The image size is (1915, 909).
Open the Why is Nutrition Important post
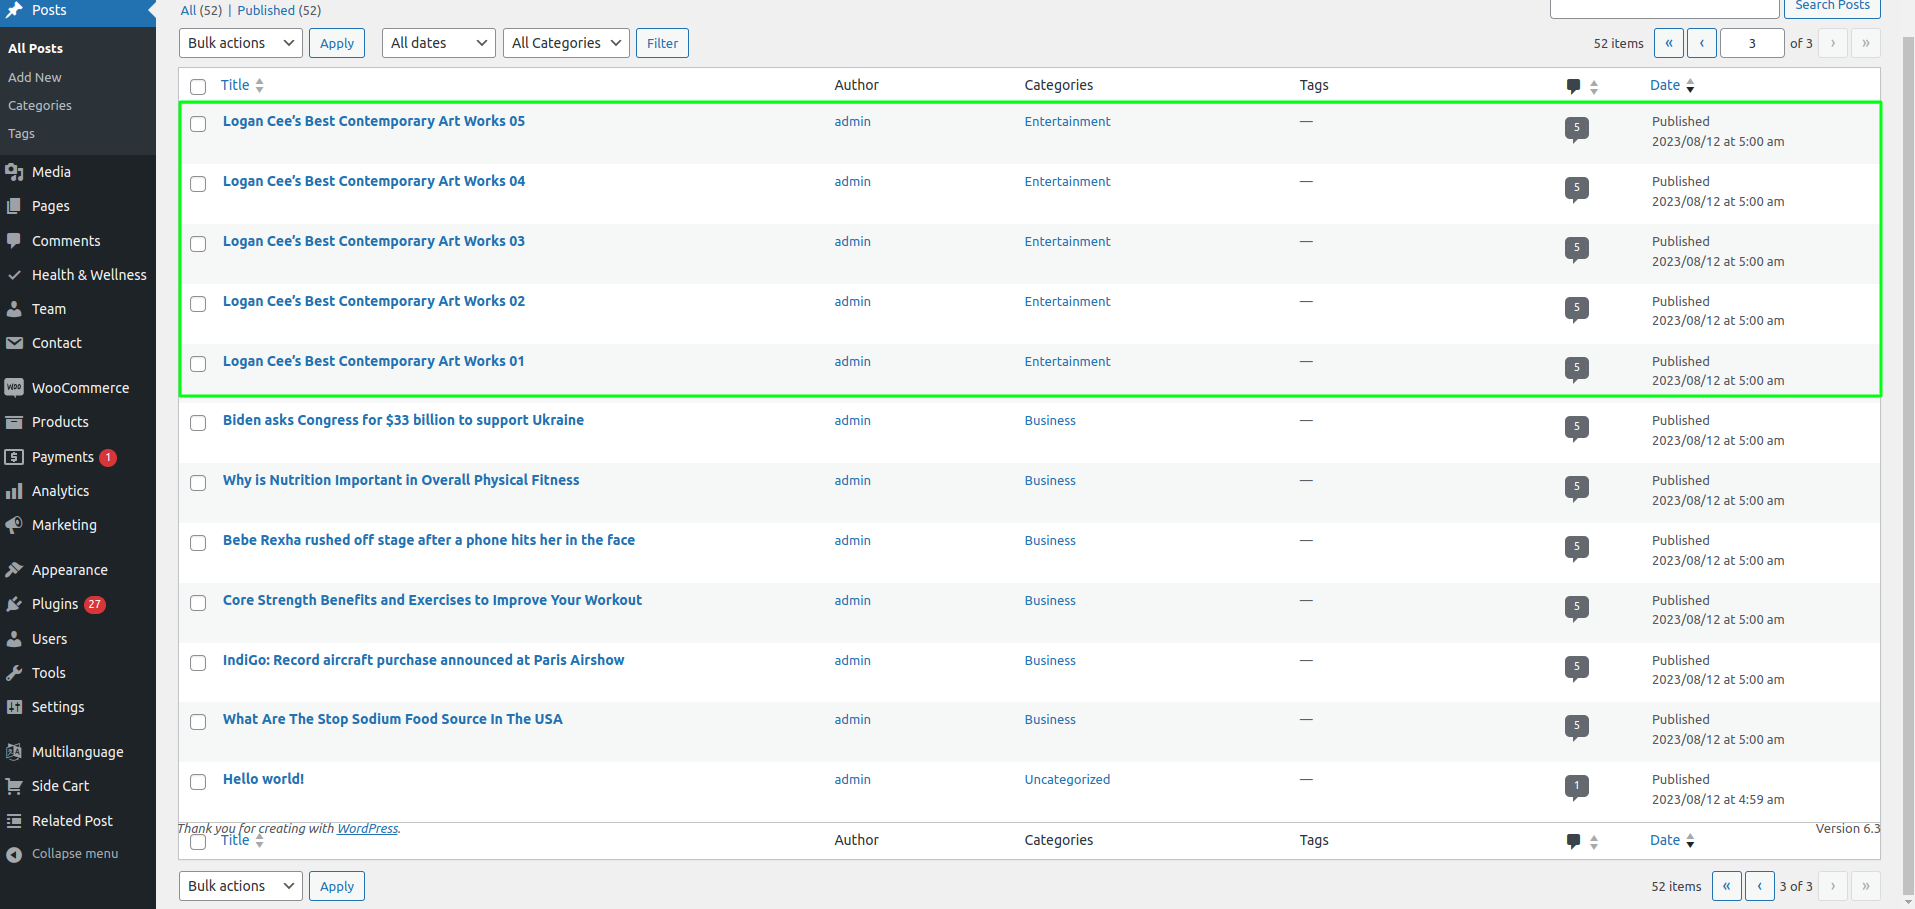[401, 480]
